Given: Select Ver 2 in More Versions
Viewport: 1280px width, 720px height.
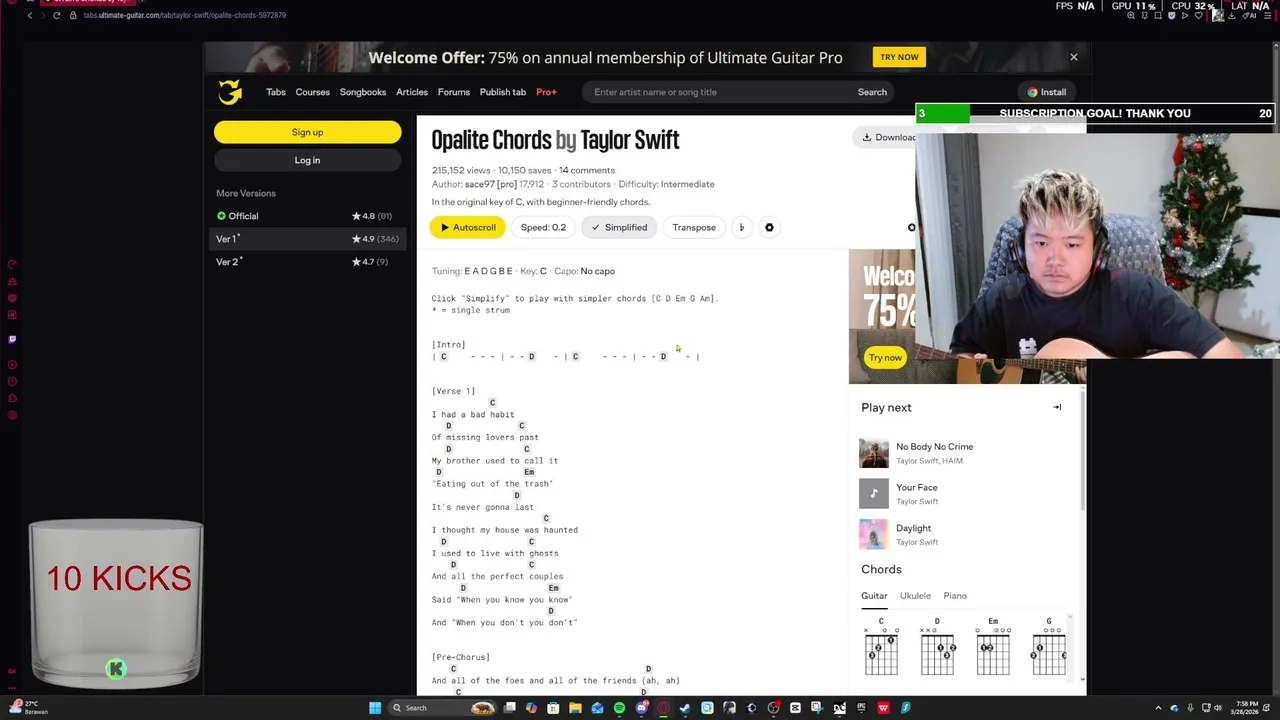Looking at the screenshot, I should 307,262.
